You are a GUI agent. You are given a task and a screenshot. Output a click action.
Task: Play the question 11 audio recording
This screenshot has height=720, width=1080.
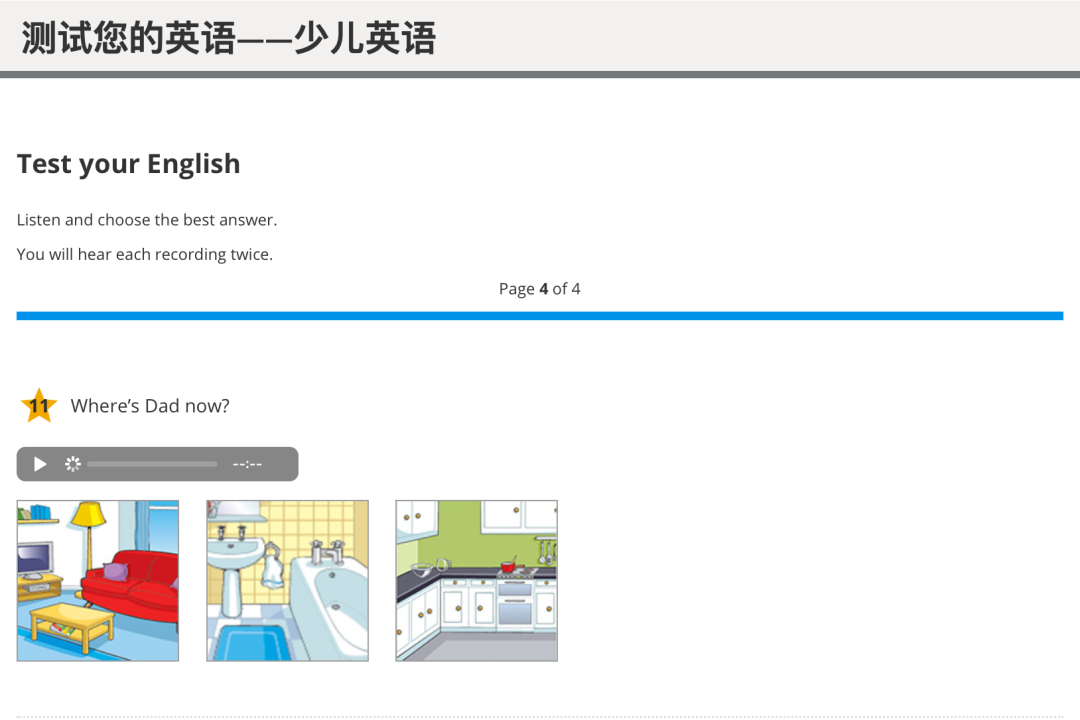pos(40,464)
